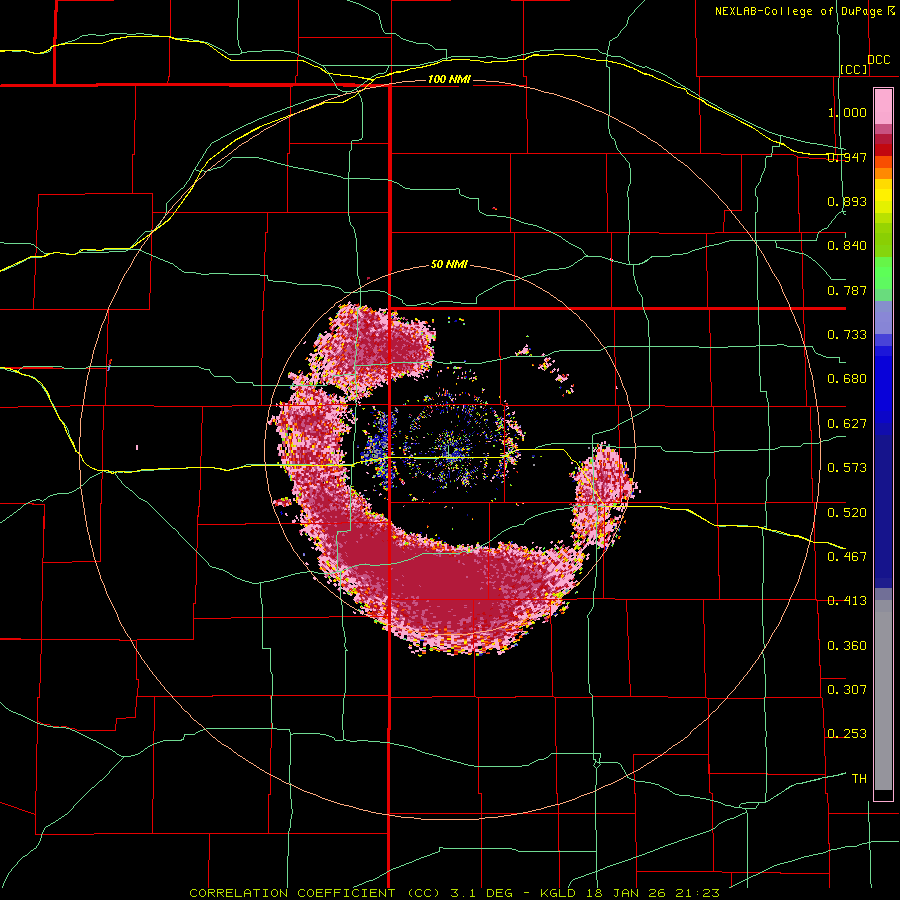Viewport: 900px width, 900px height.
Task: Select the orange color scale segment
Action: pos(883,173)
